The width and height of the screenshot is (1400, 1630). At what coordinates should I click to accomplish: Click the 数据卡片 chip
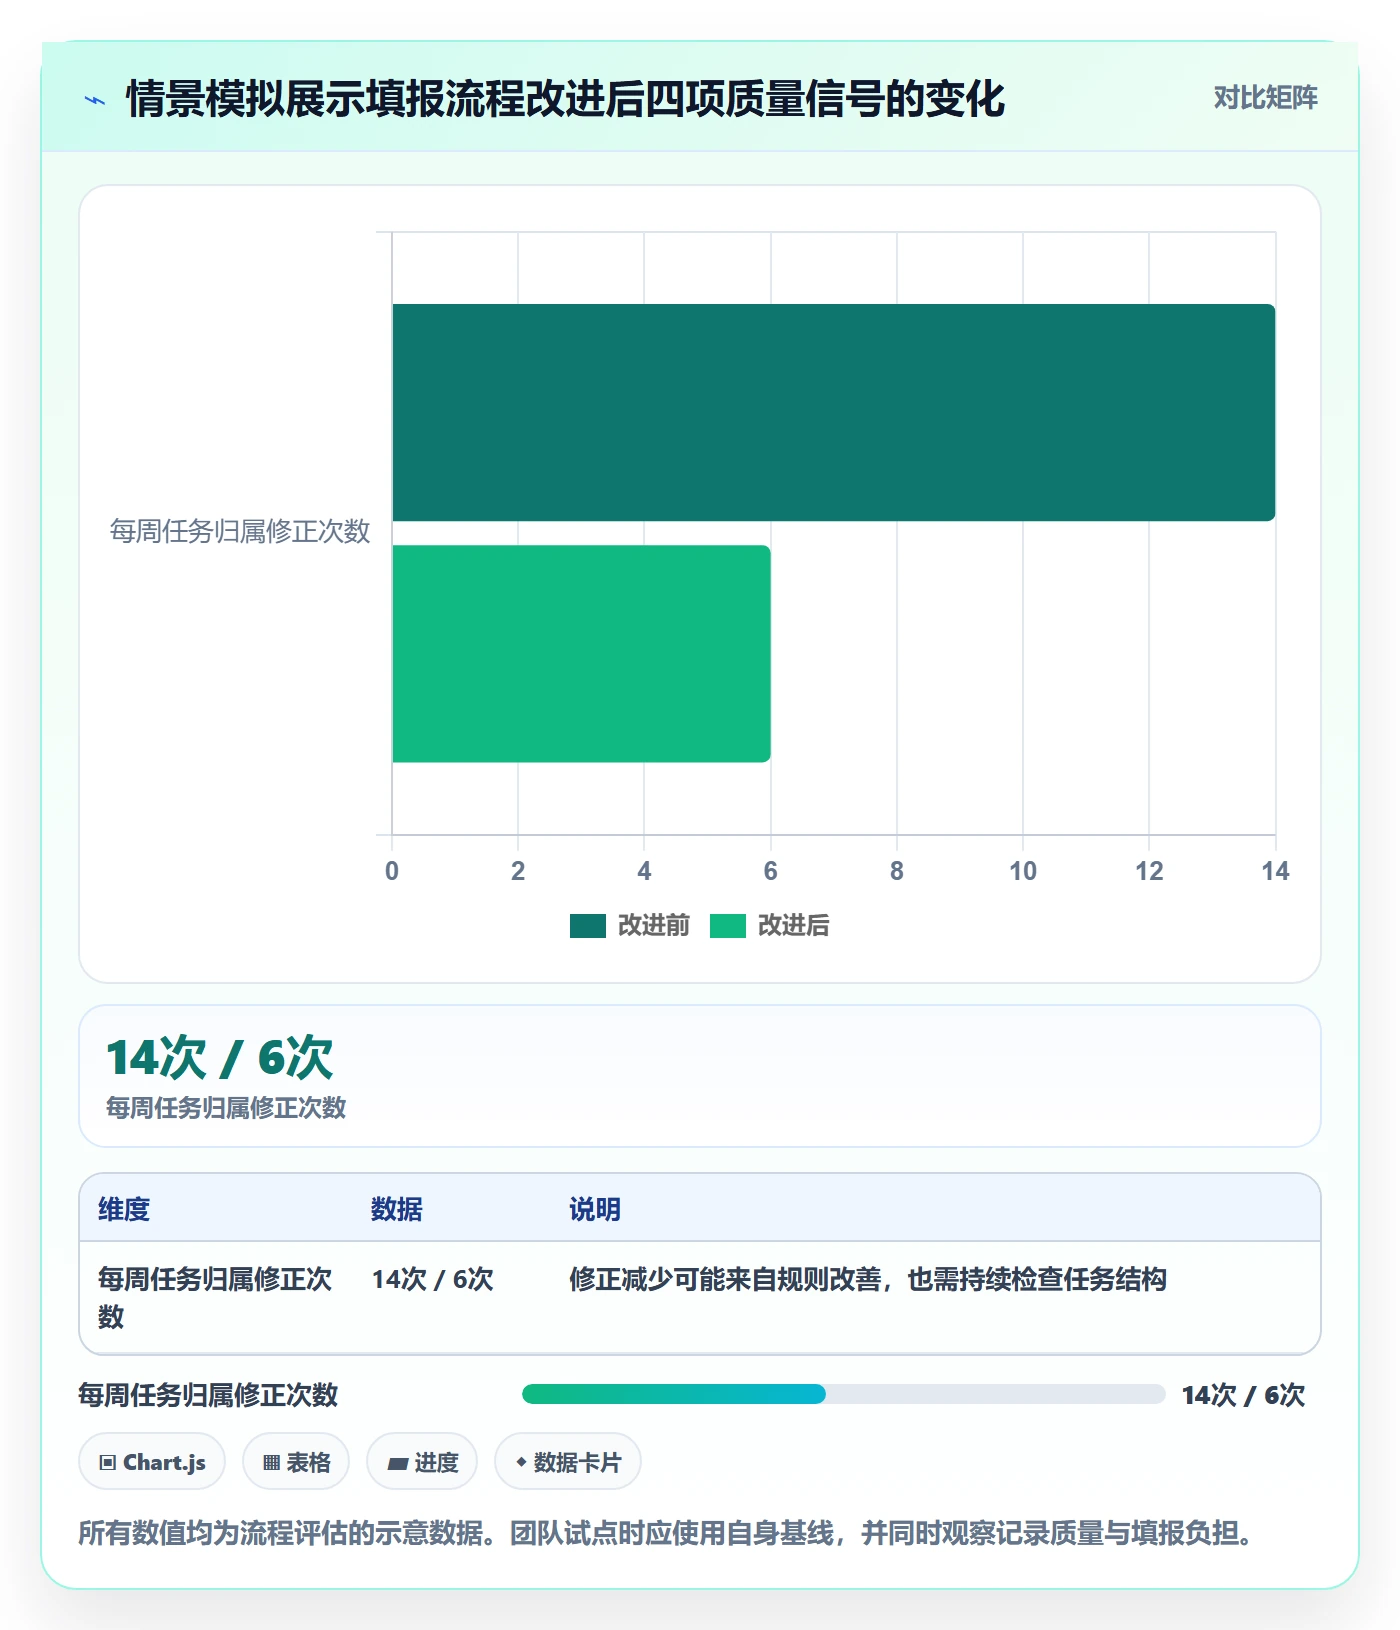[568, 1462]
